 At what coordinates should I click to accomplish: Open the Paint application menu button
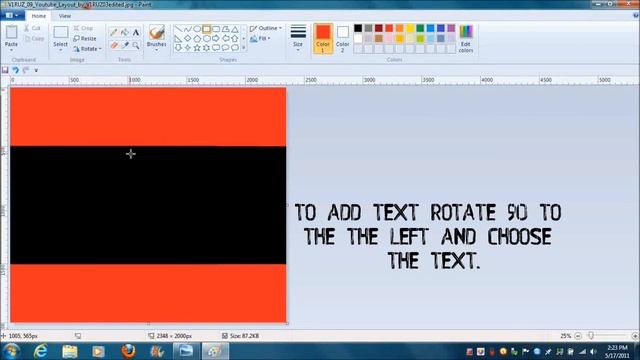pos(12,16)
